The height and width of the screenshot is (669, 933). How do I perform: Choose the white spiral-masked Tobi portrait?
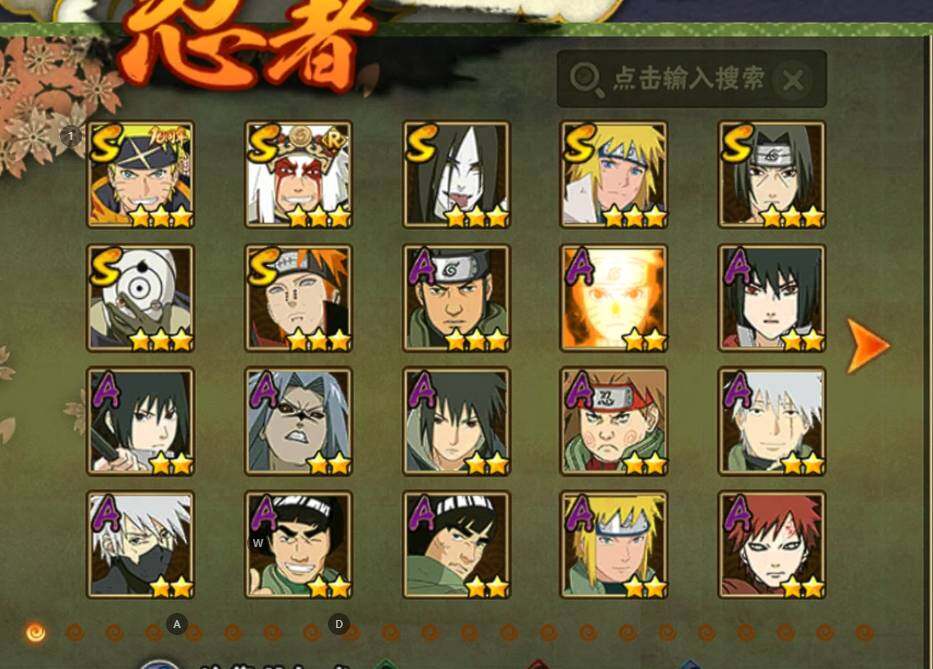[140, 298]
